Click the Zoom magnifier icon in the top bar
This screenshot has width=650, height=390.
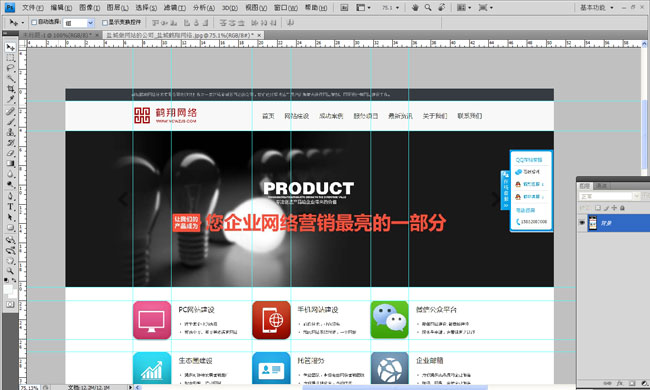(428, 7)
